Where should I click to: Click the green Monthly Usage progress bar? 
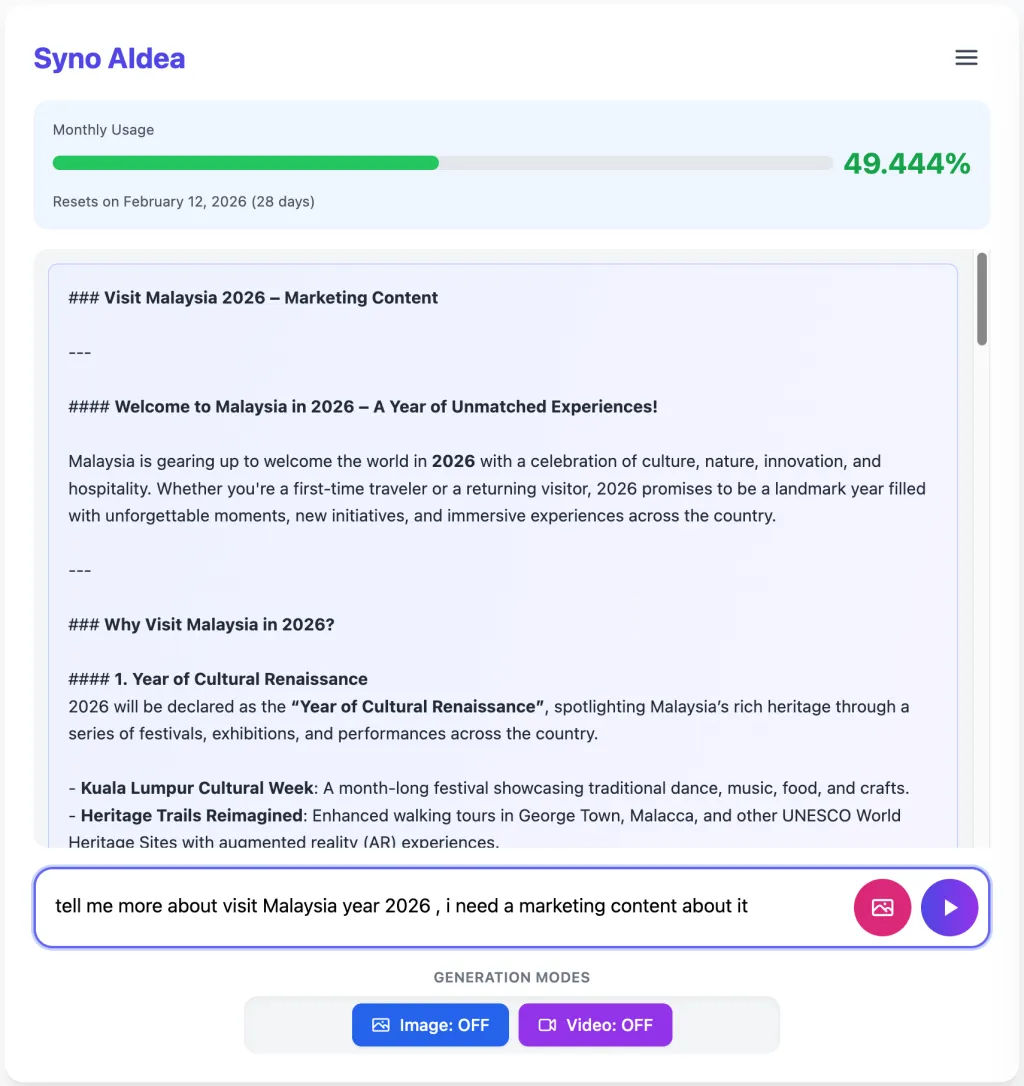245,163
